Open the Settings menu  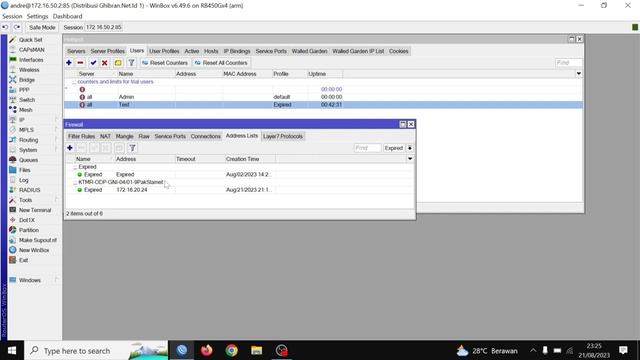tap(38, 16)
